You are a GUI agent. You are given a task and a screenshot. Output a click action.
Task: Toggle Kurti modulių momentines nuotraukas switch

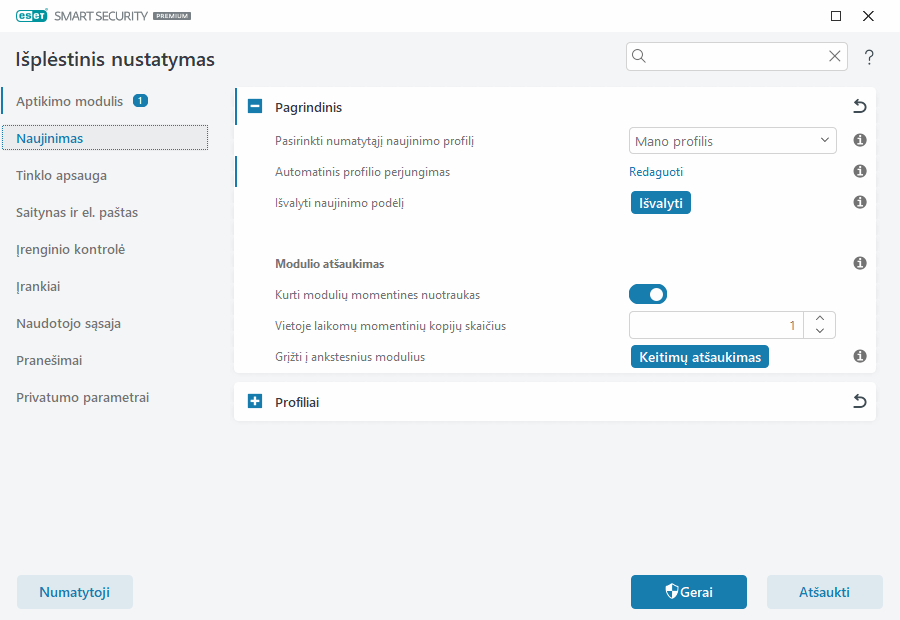pyautogui.click(x=647, y=294)
